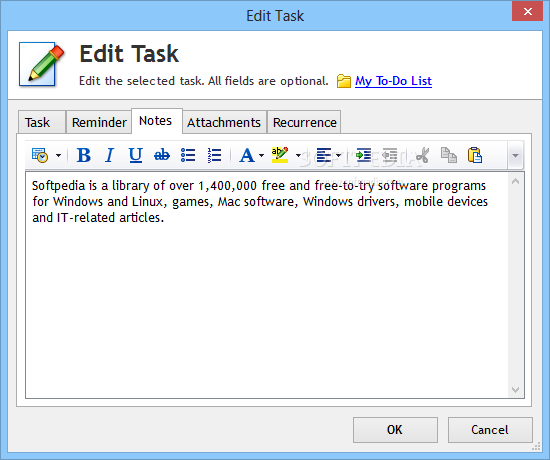Click the Edit Task pencil icon
The width and height of the screenshot is (550, 460).
tap(41, 65)
